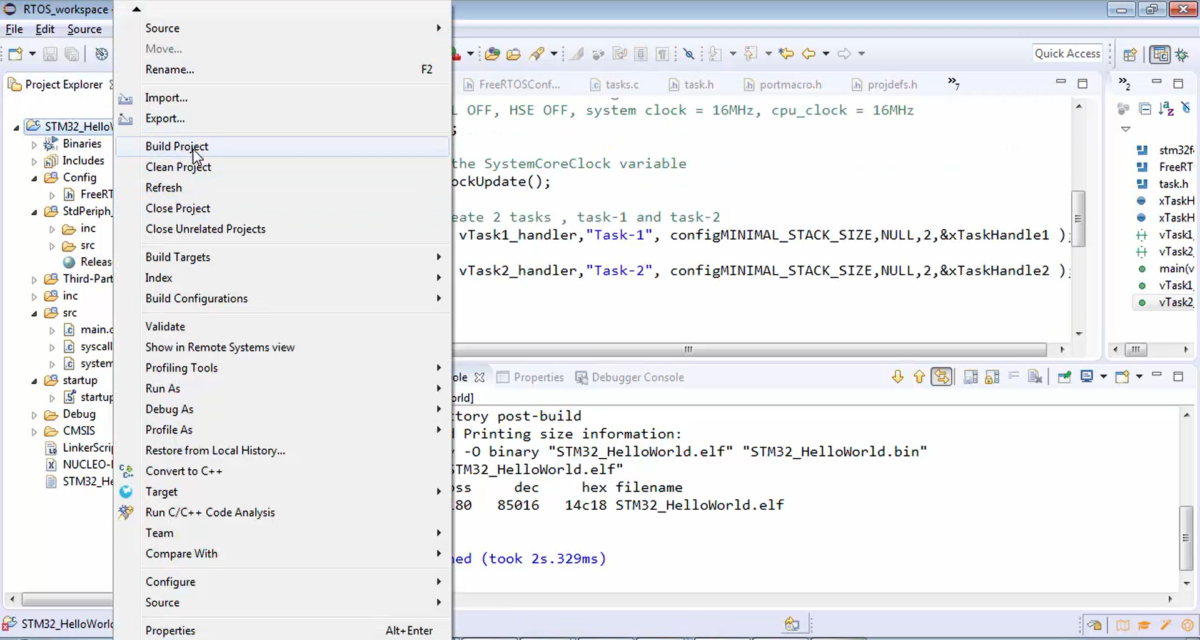The width and height of the screenshot is (1200, 640).
Task: Pin the Console view
Action: coord(1064,377)
